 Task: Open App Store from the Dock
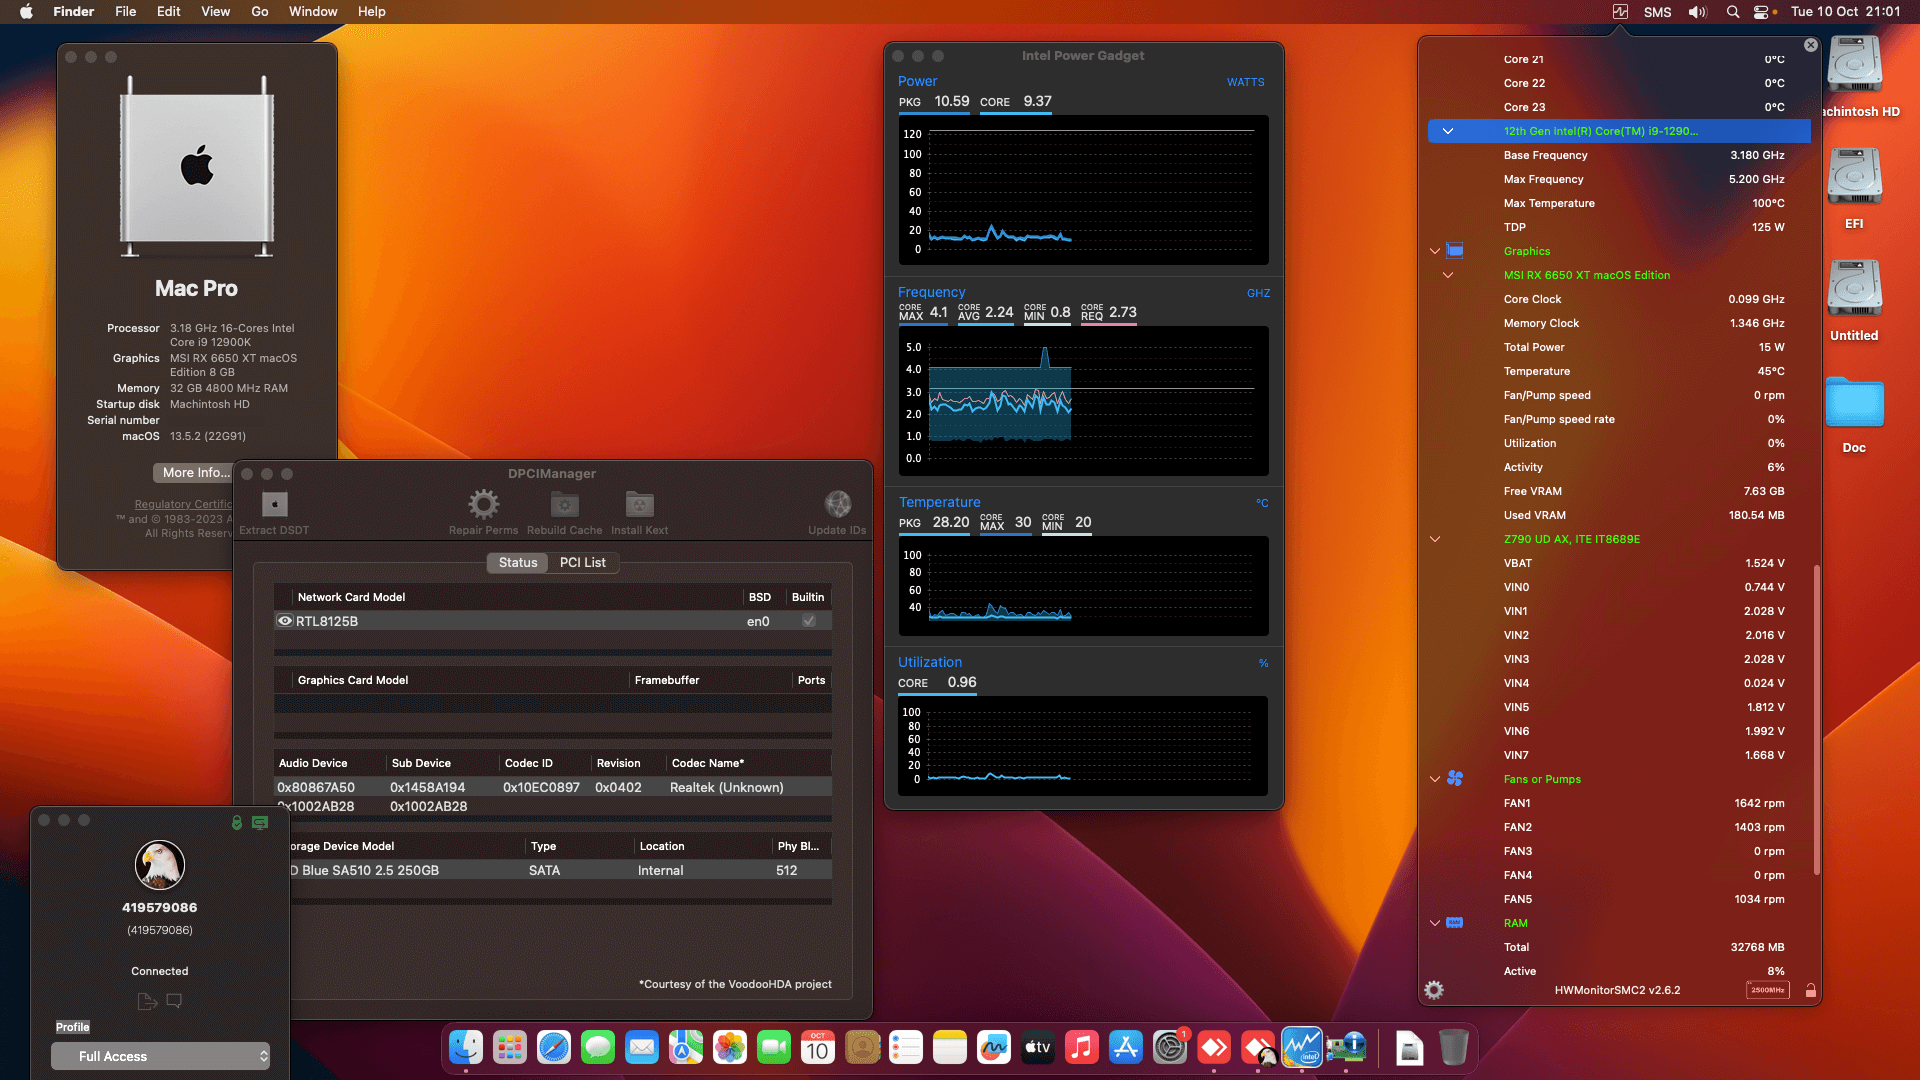tap(1126, 1047)
